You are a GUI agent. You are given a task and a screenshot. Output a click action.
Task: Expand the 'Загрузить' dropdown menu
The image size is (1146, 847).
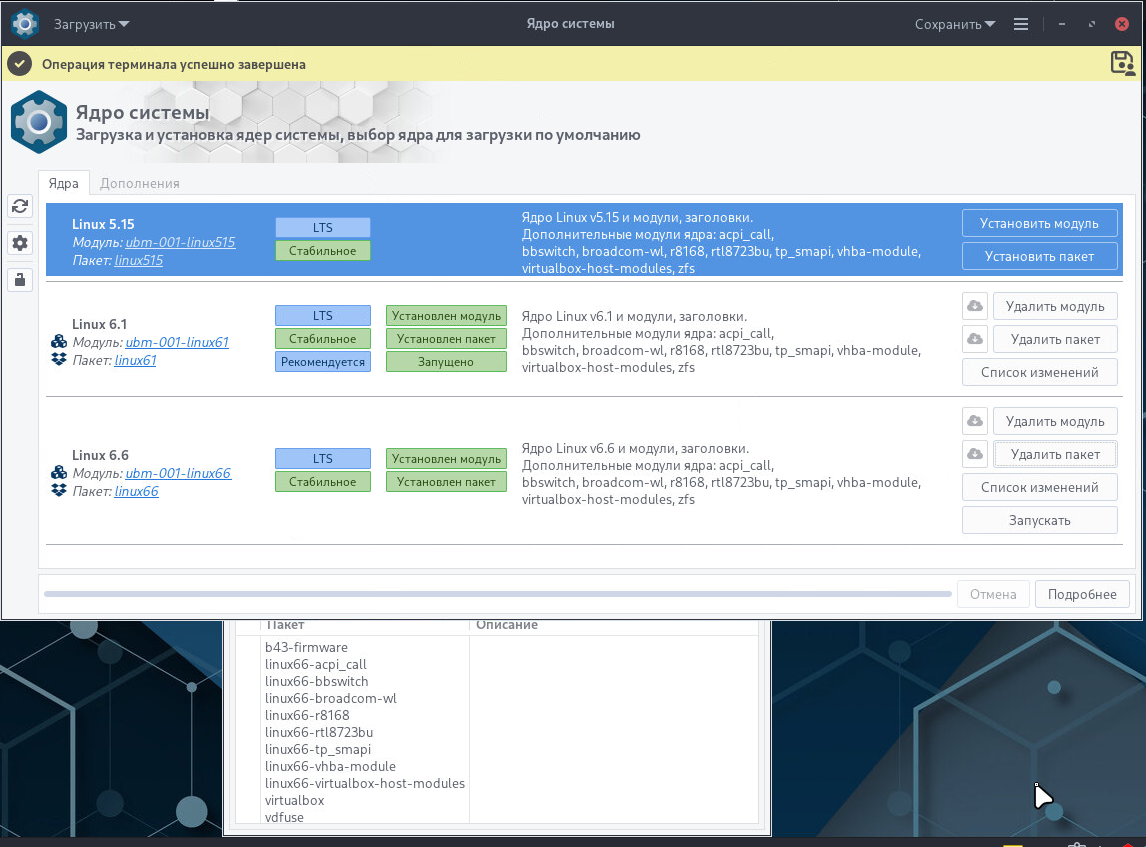tap(91, 24)
